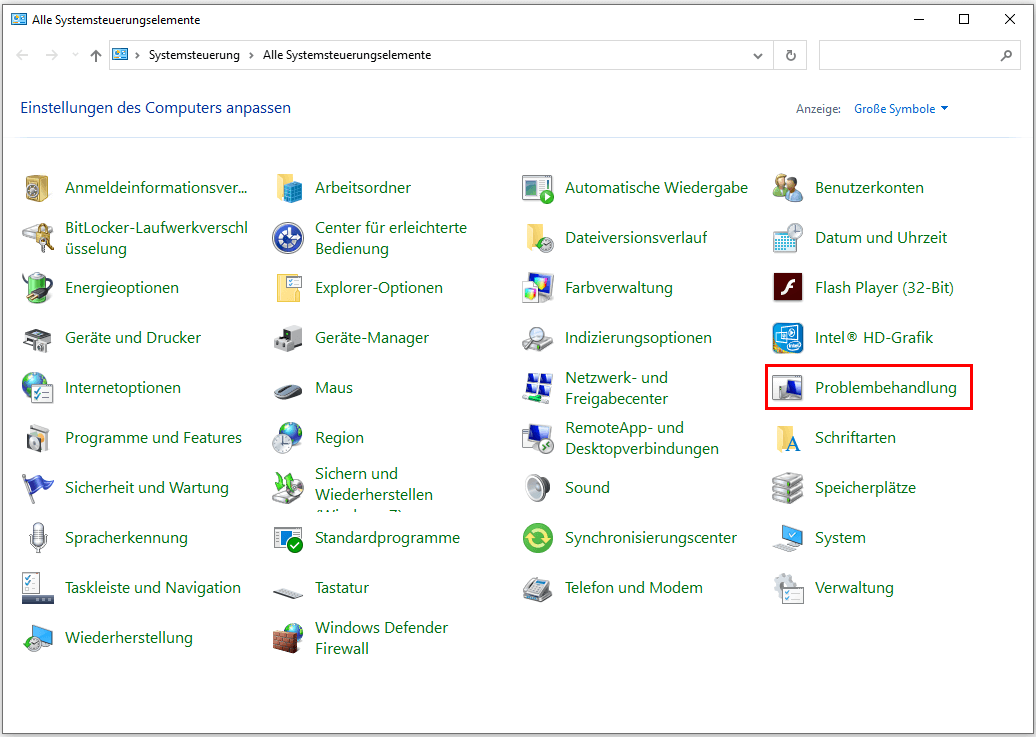1036x737 pixels.
Task: Click the Spracherkennung microphone icon
Action: click(x=38, y=538)
